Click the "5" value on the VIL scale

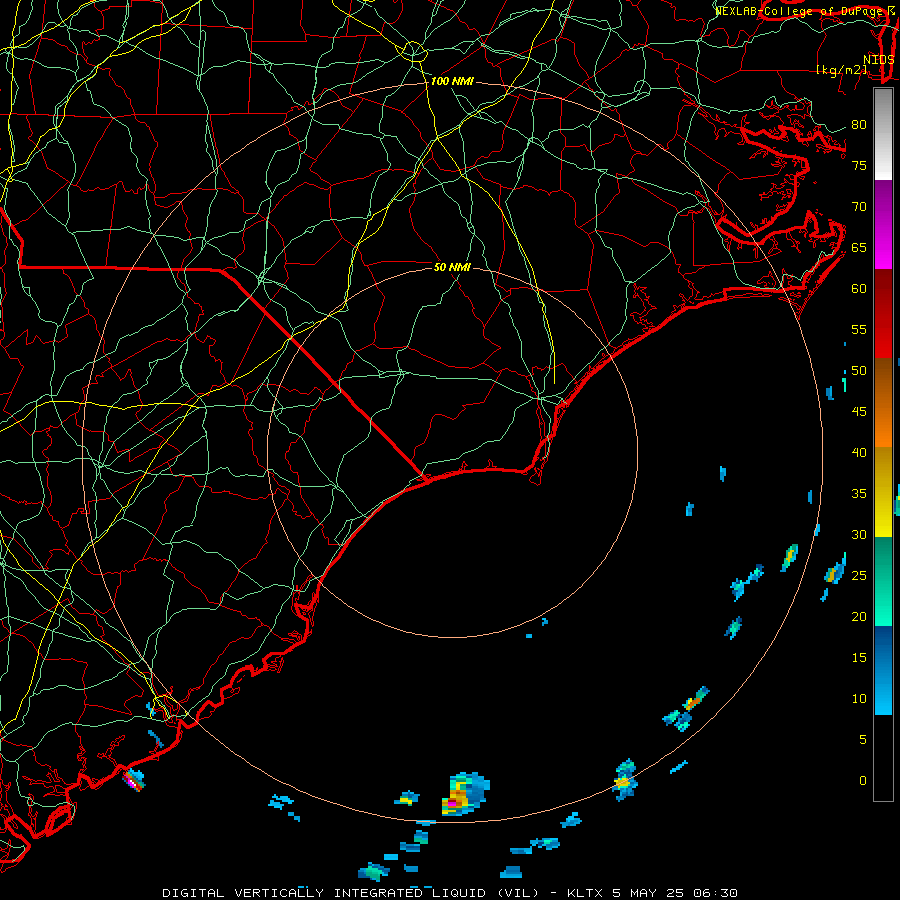click(863, 739)
